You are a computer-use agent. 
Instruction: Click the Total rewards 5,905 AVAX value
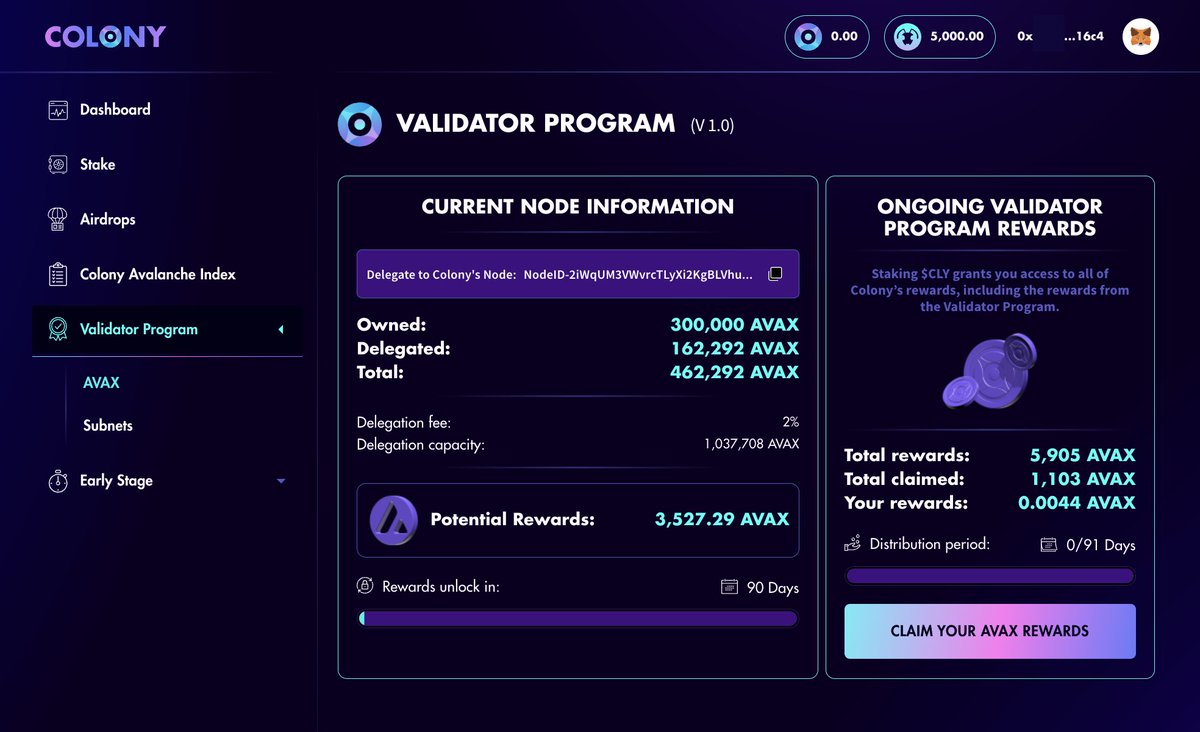point(1083,455)
